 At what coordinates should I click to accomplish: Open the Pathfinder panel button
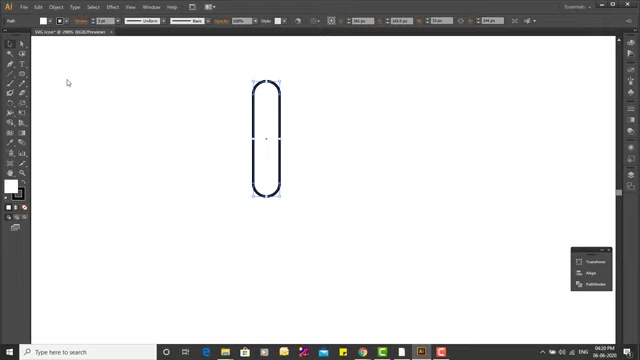point(591,284)
